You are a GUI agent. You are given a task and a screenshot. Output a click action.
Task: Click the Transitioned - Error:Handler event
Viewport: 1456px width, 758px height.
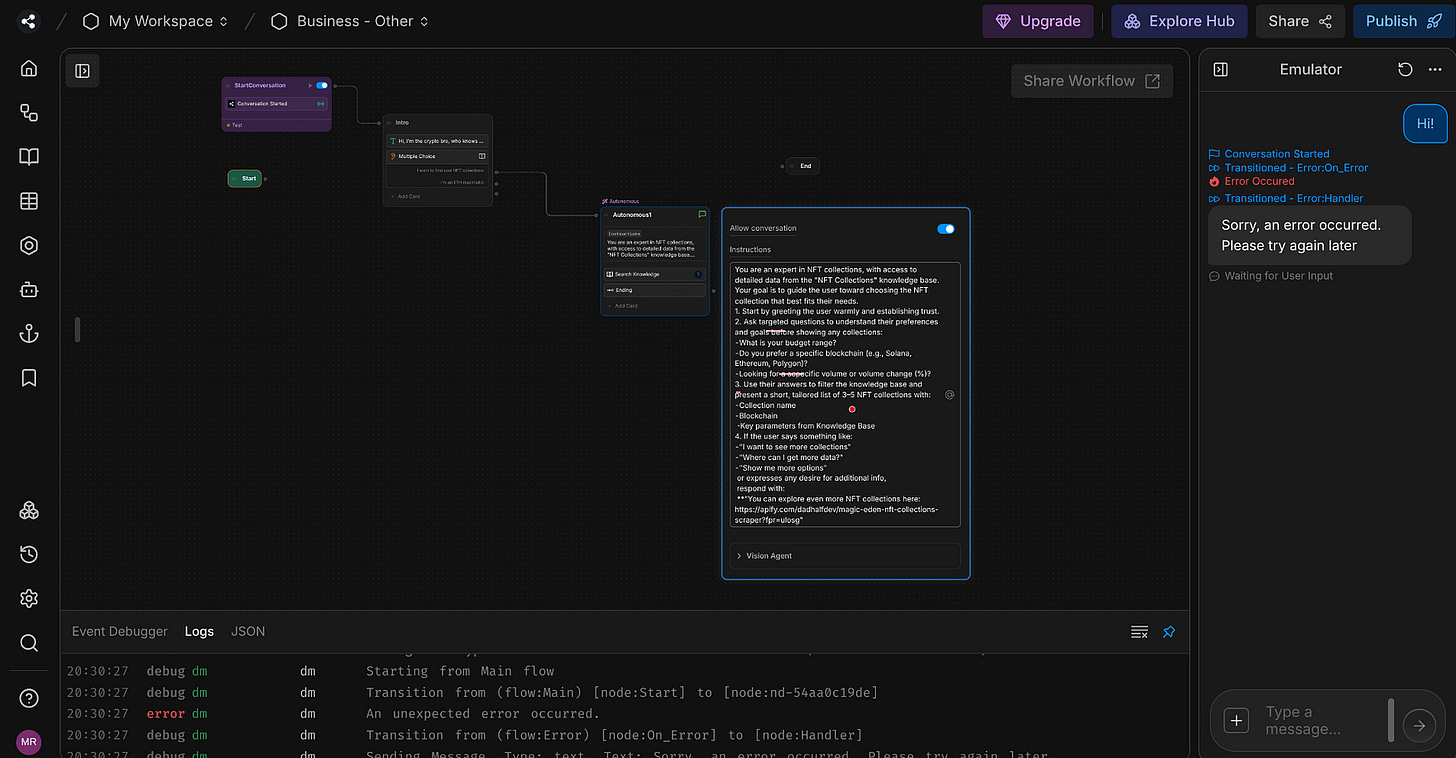[x=1294, y=198]
